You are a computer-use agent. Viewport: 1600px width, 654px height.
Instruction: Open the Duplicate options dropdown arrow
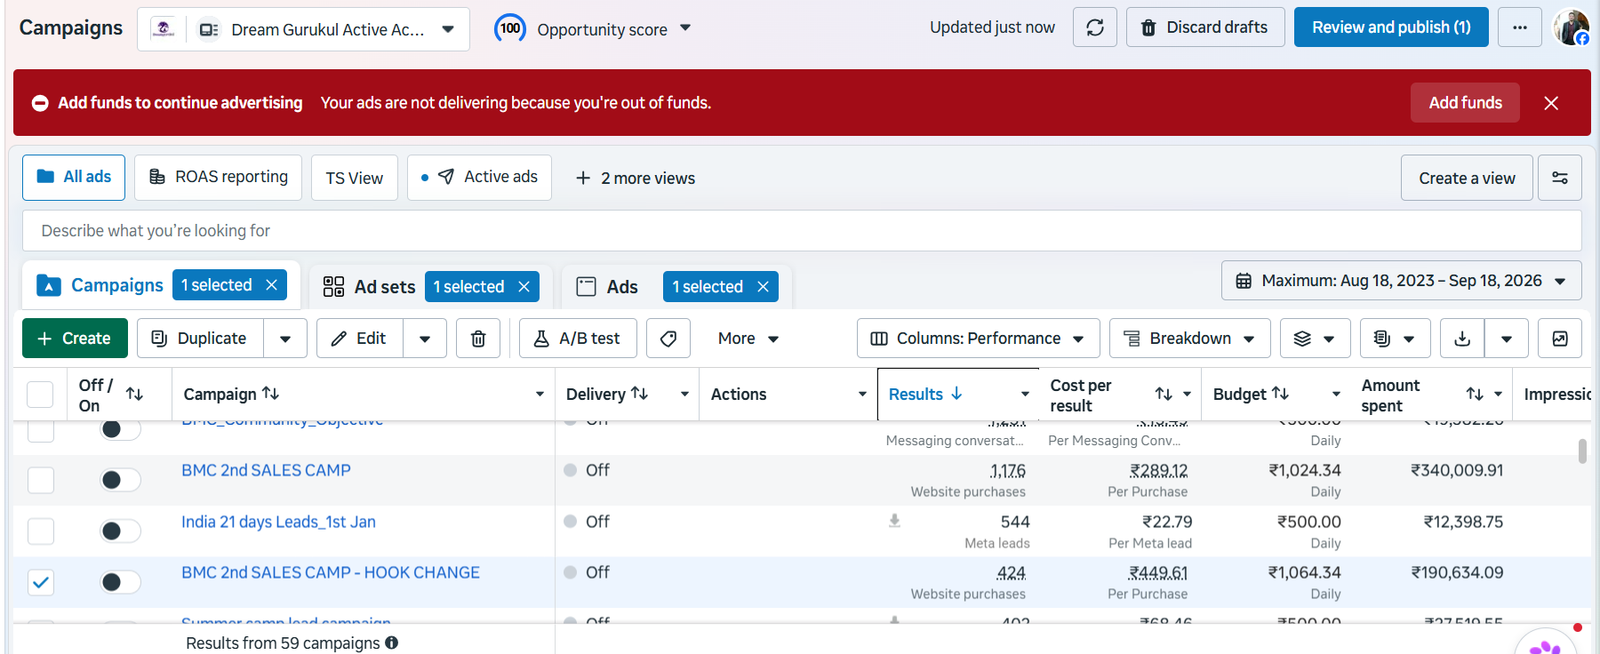click(x=285, y=338)
